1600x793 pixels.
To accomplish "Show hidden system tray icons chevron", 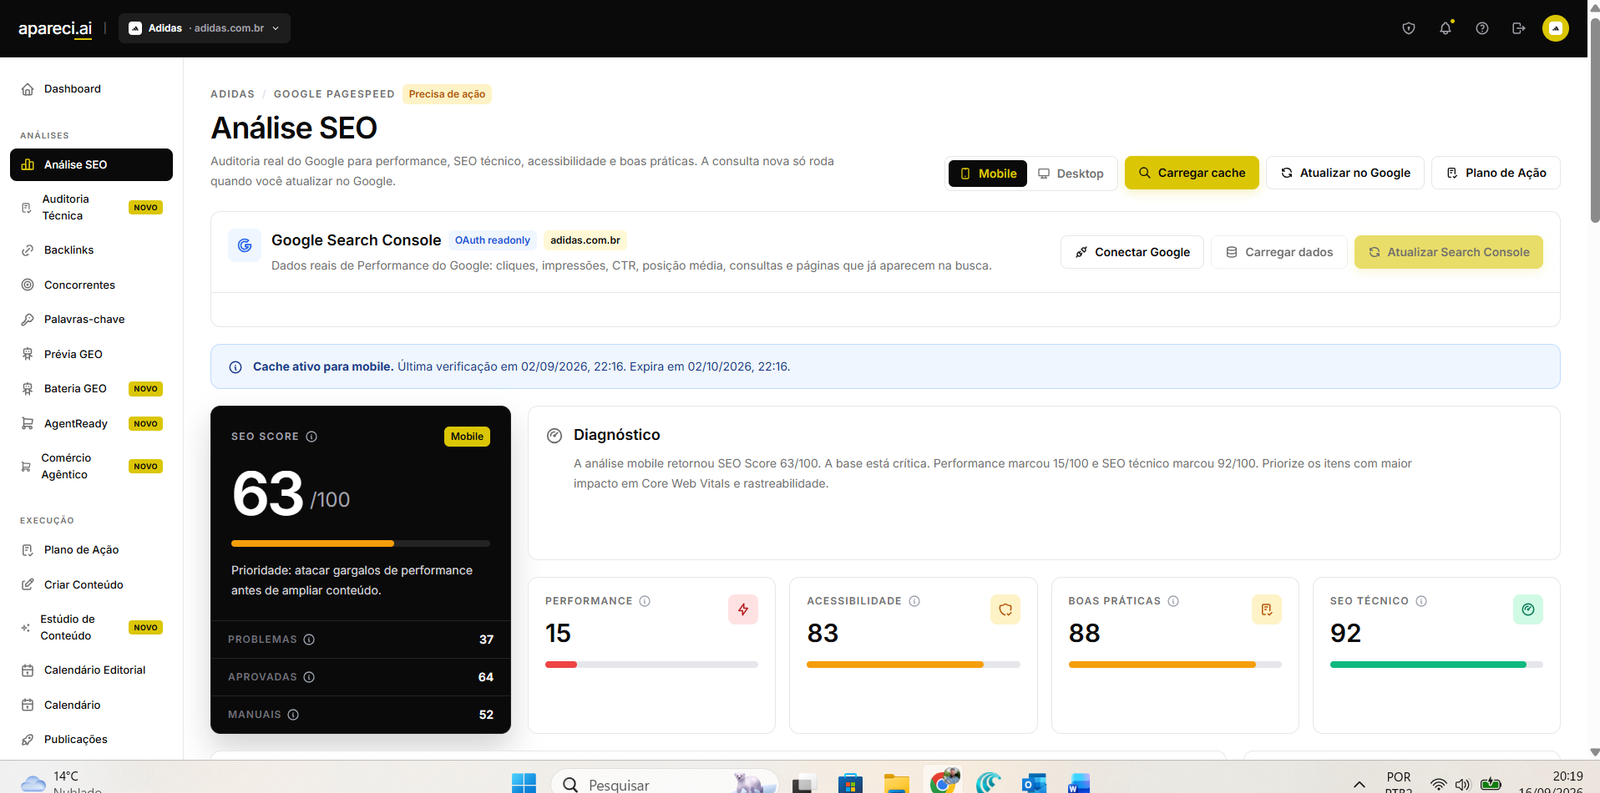I will tap(1359, 785).
